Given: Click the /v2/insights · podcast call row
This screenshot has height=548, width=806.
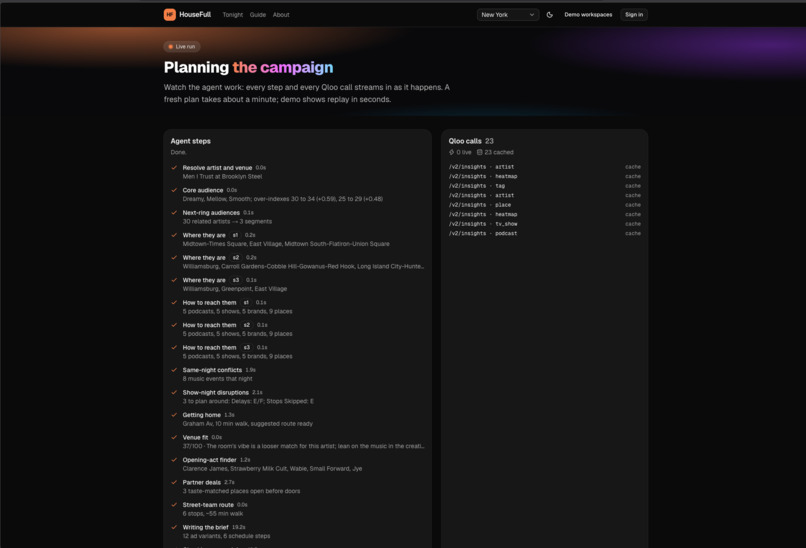Looking at the screenshot, I should click(544, 233).
